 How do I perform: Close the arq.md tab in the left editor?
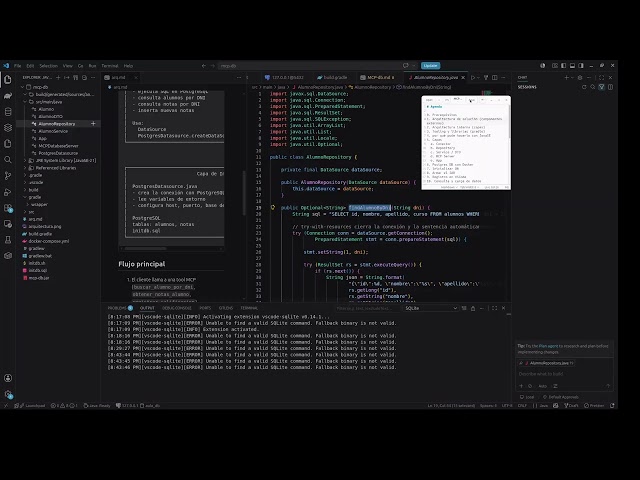coord(136,77)
